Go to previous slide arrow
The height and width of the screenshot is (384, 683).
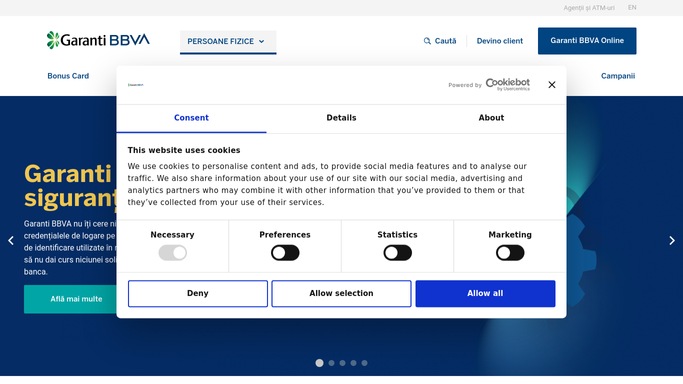11,240
